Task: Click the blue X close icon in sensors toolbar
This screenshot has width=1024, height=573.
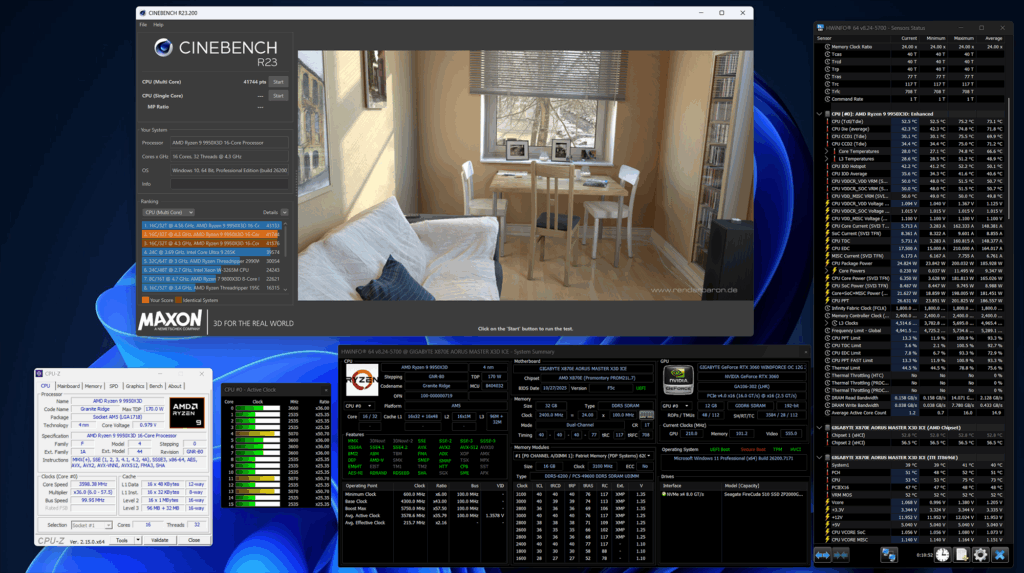Action: (x=999, y=554)
